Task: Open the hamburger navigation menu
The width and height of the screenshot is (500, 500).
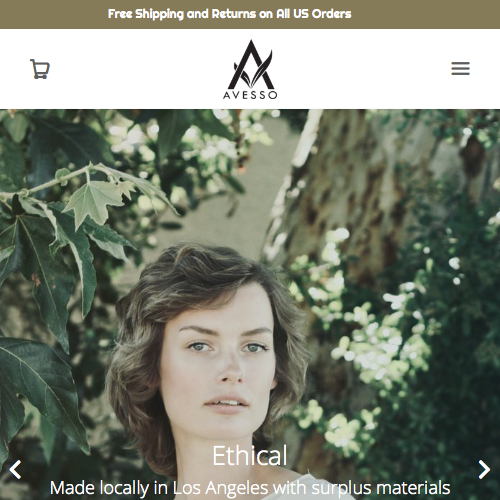Action: [x=460, y=68]
